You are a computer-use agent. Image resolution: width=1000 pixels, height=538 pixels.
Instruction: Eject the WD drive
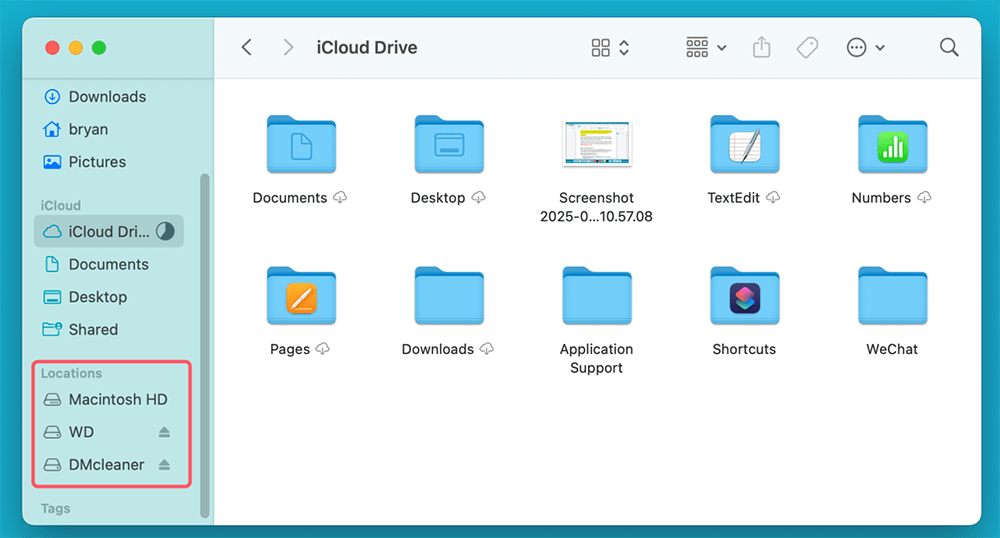(164, 432)
